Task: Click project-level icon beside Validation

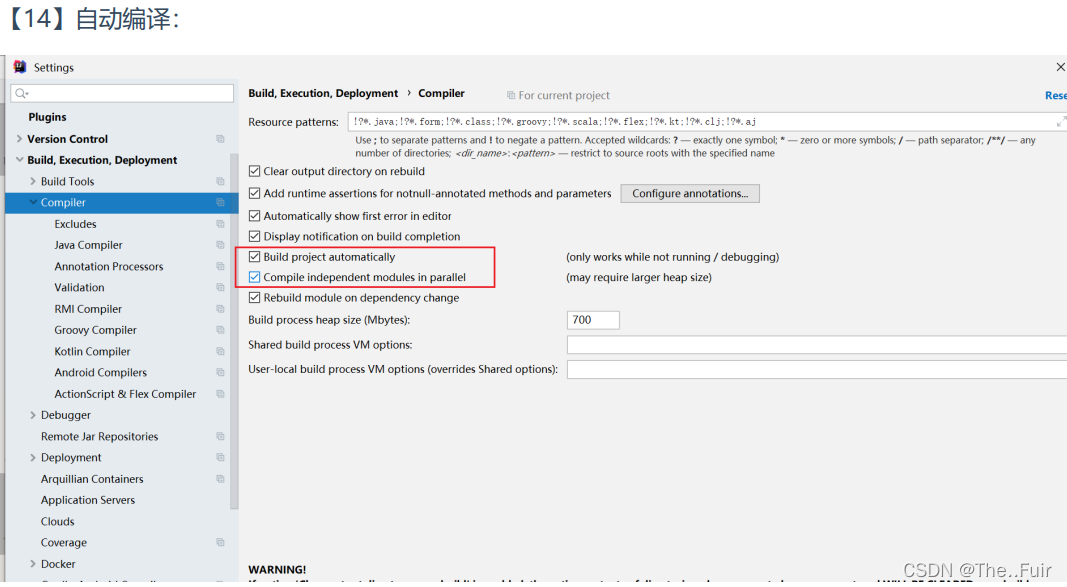Action: pyautogui.click(x=220, y=288)
